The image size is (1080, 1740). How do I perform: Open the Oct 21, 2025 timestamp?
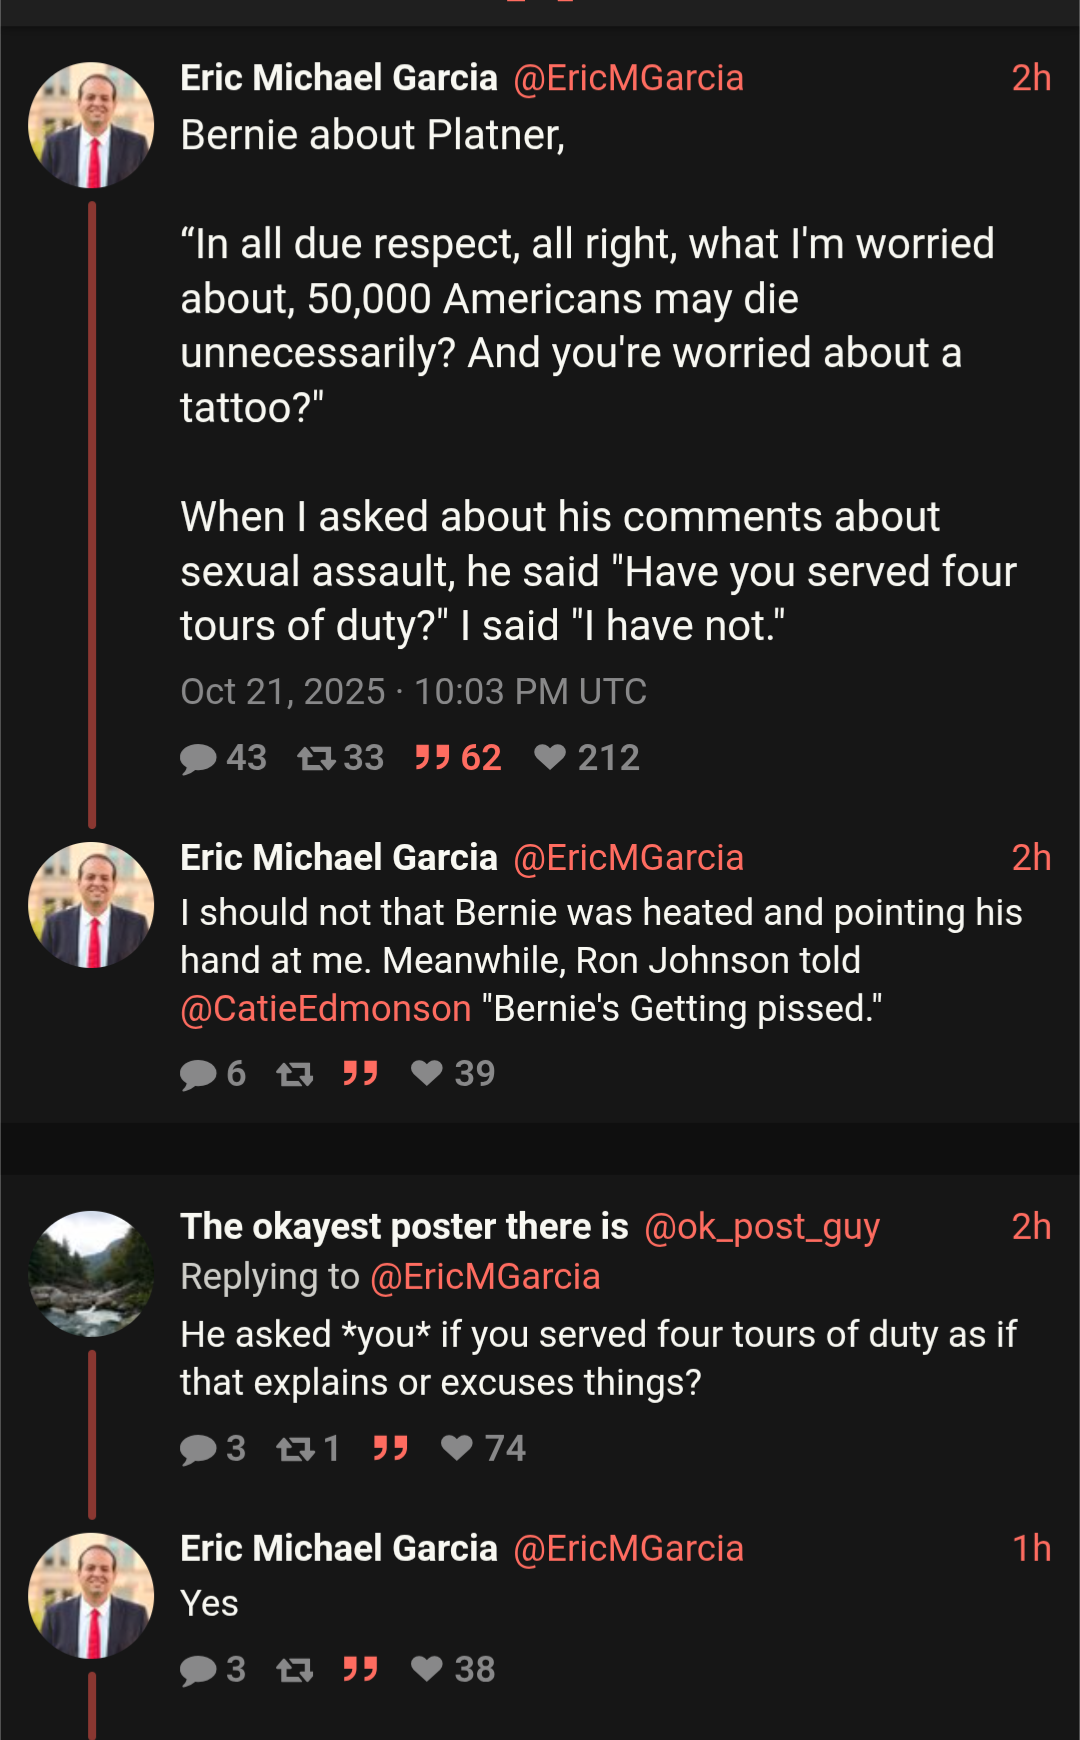(413, 692)
